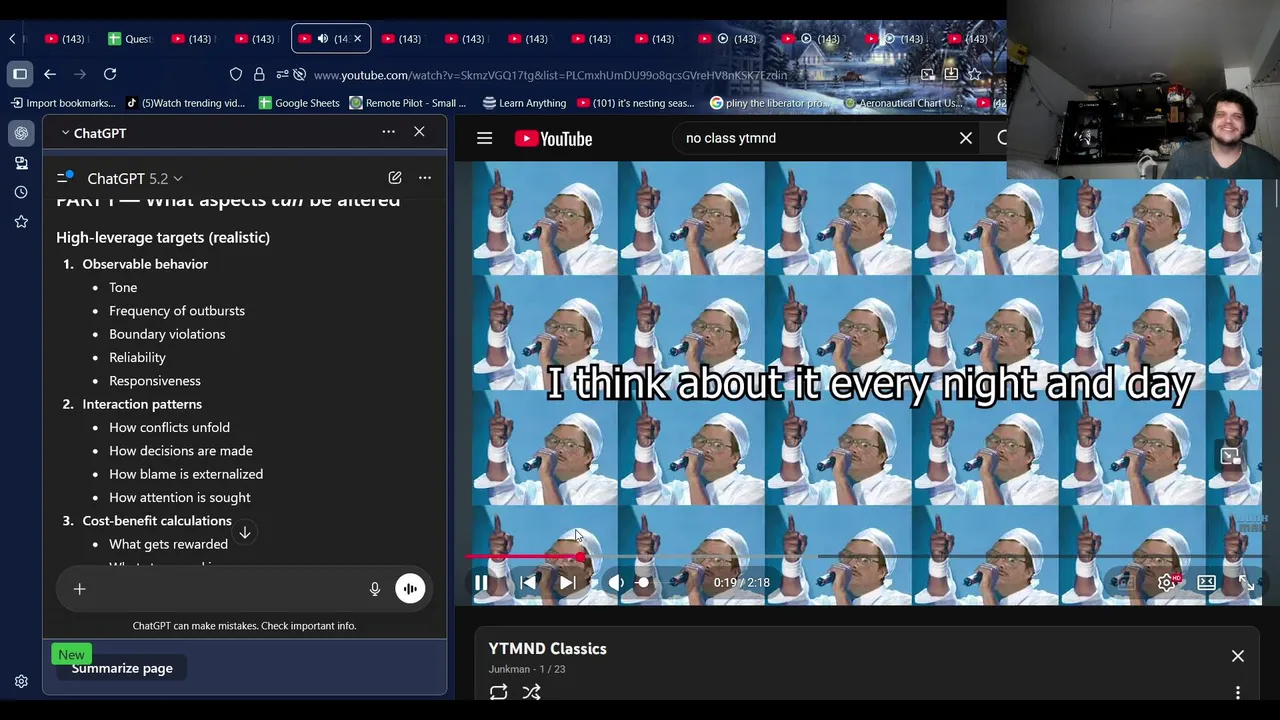1280x720 pixels.
Task: Add attachment with the plus button
Action: [x=79, y=589]
